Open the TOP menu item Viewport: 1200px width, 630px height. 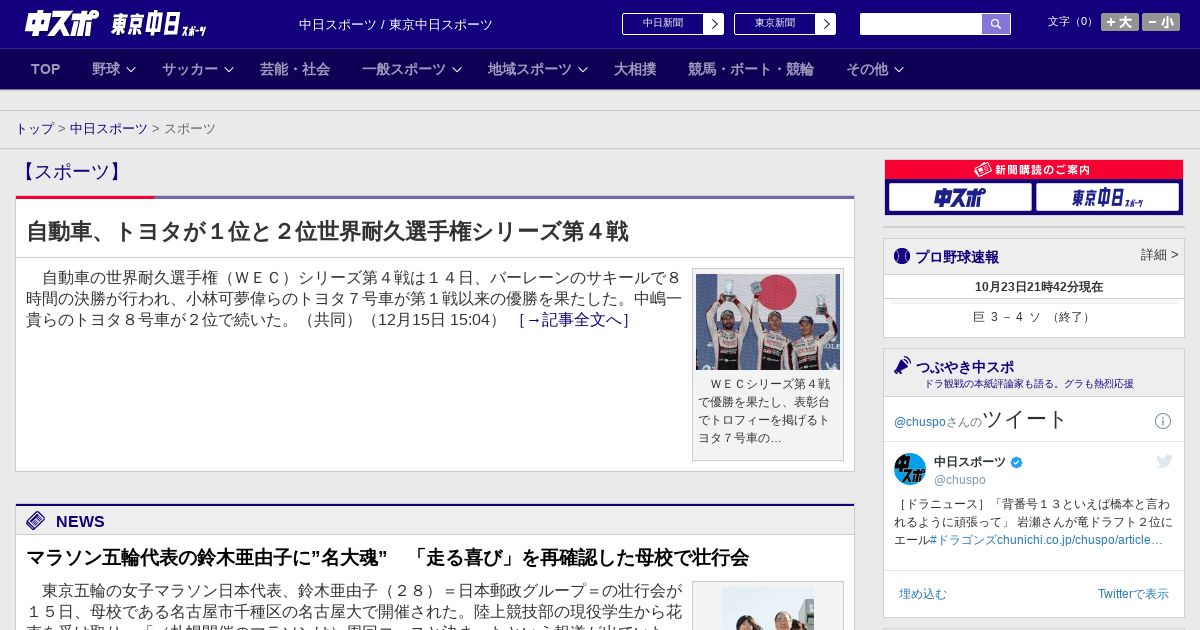(46, 69)
